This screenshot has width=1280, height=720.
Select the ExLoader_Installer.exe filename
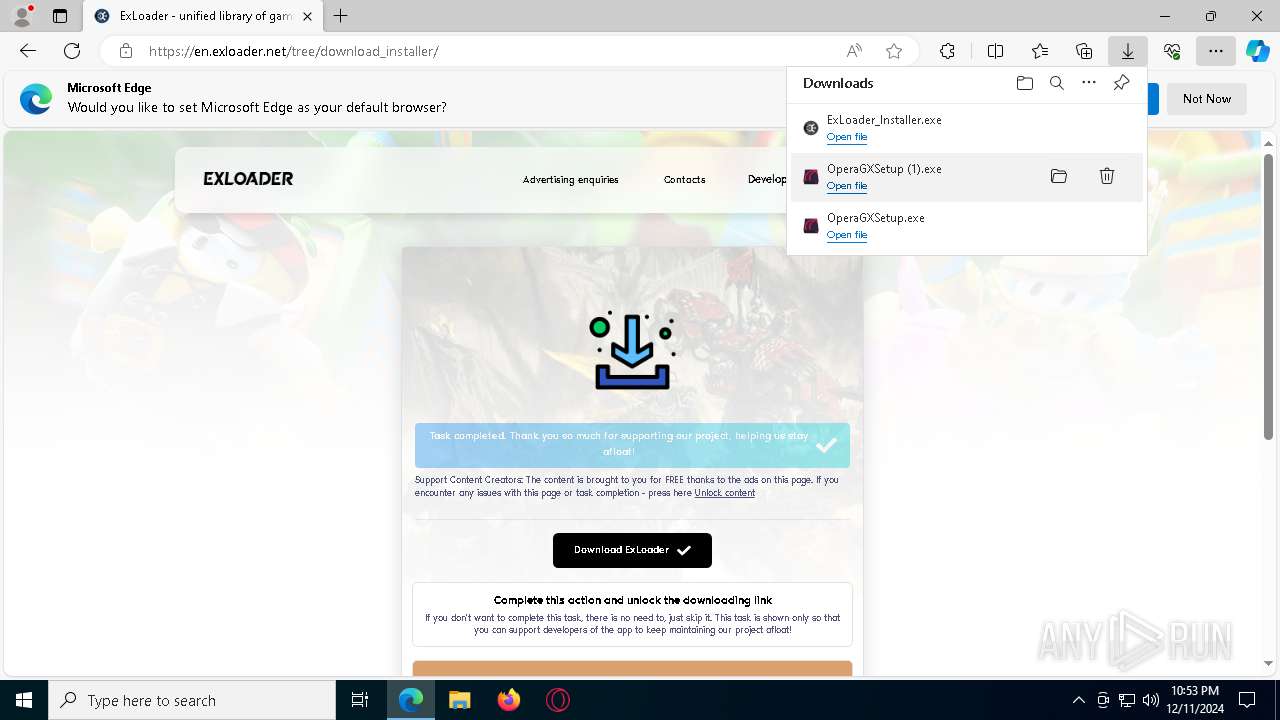tap(884, 120)
